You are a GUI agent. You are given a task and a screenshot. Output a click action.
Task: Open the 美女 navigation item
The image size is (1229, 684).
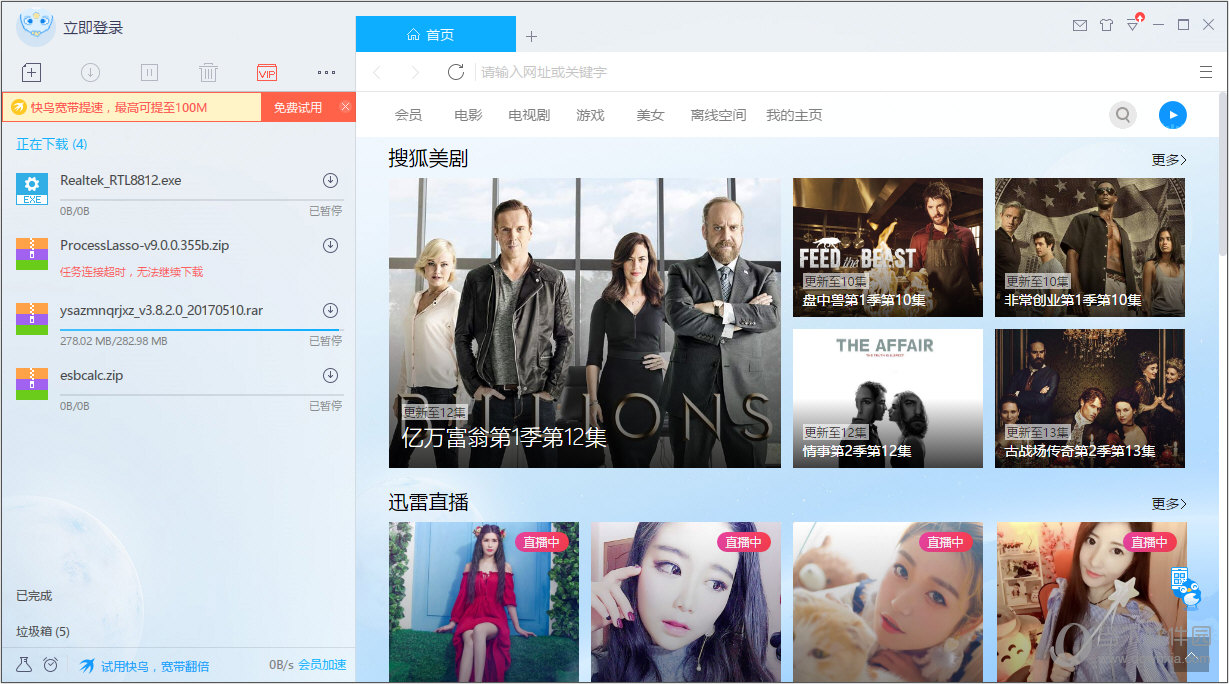point(650,115)
